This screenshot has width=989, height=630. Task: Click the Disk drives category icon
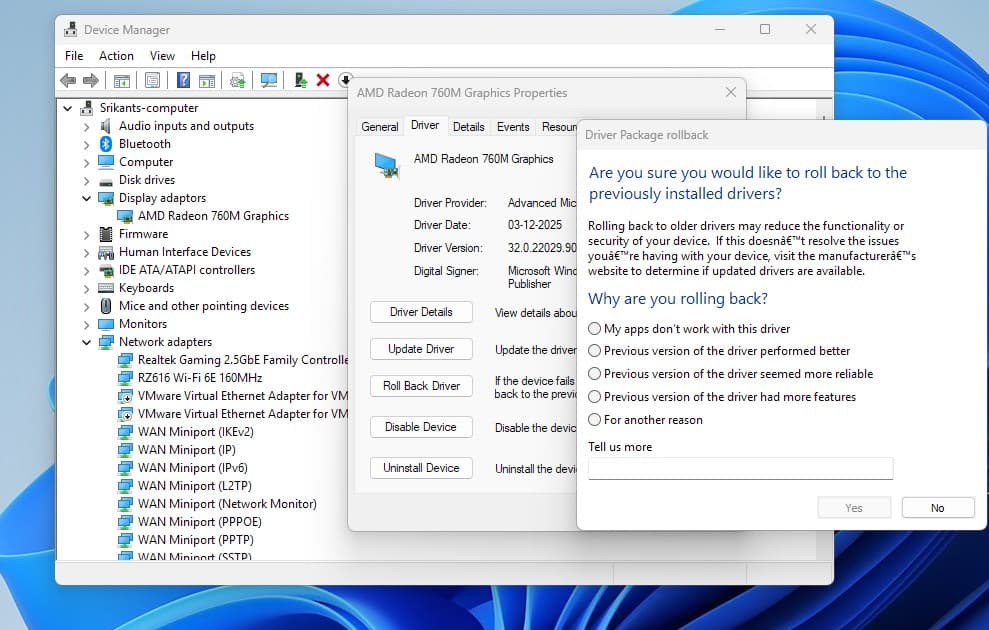coord(106,180)
